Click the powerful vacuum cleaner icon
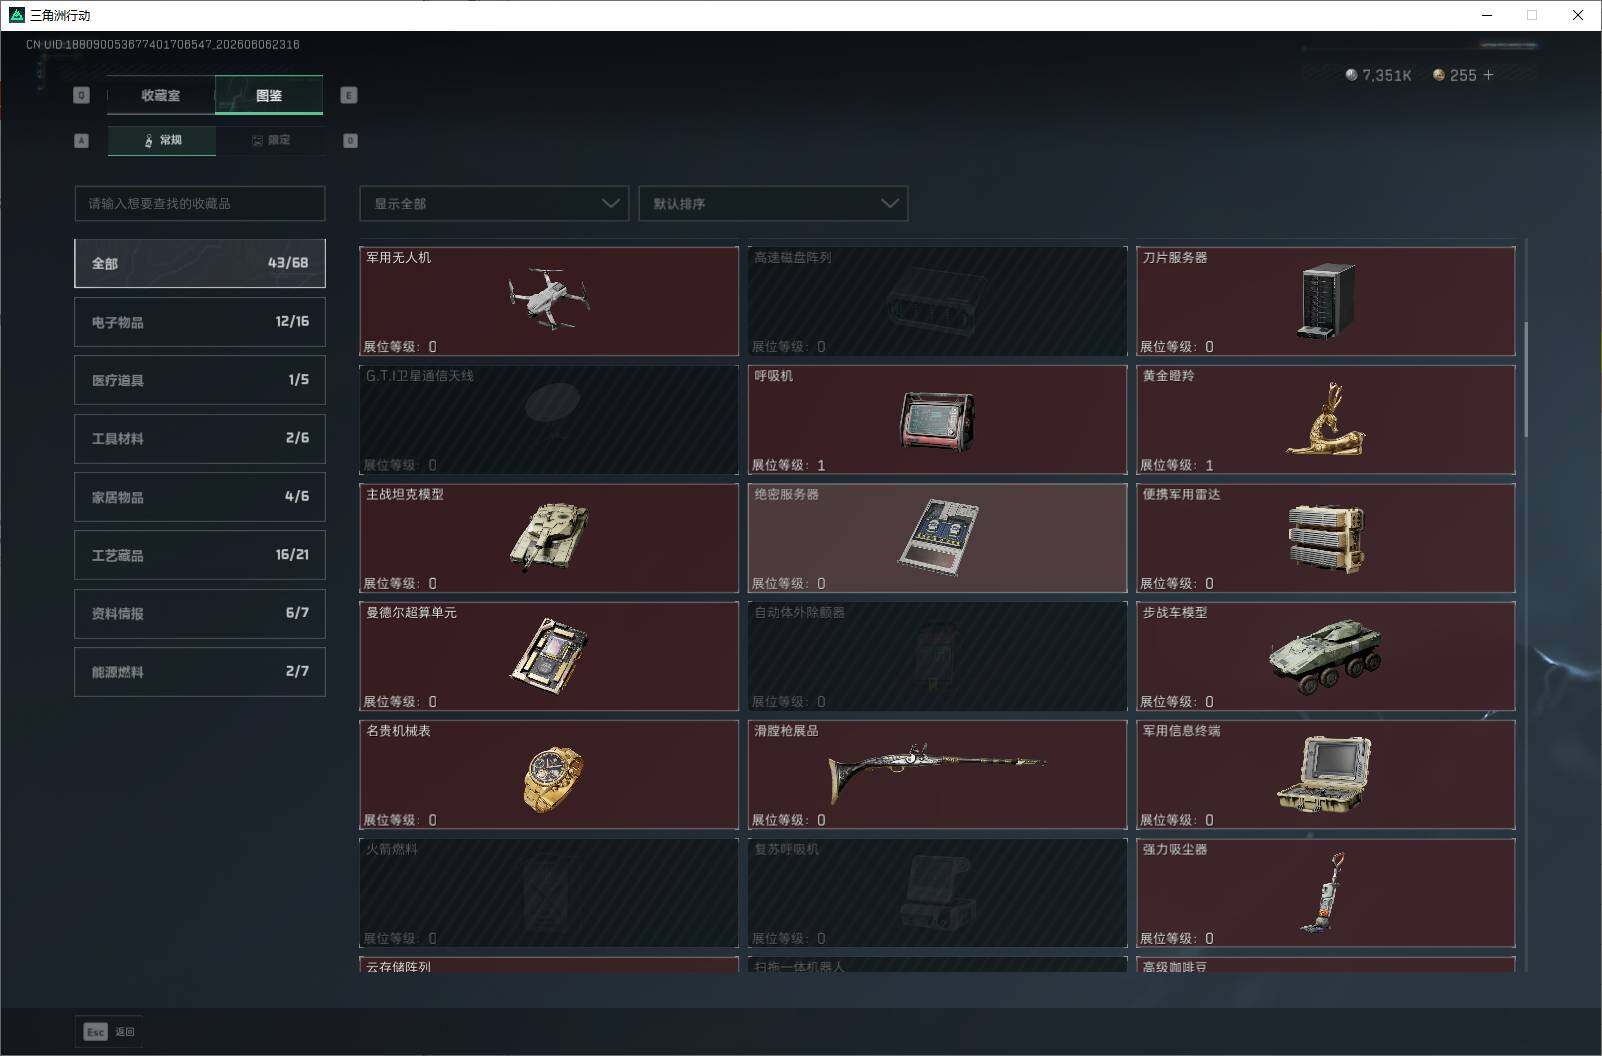This screenshot has height=1056, width=1602. click(x=1324, y=892)
